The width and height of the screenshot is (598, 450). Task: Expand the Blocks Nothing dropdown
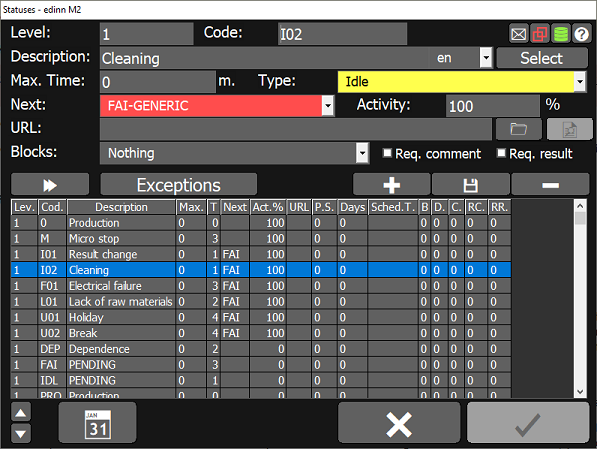point(362,153)
